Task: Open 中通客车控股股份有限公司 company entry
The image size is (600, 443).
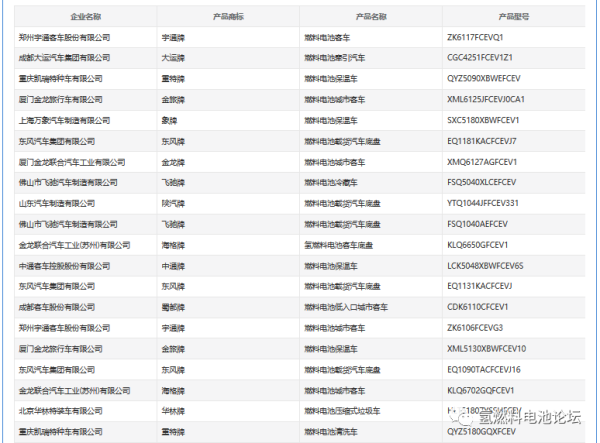Action: [66, 265]
